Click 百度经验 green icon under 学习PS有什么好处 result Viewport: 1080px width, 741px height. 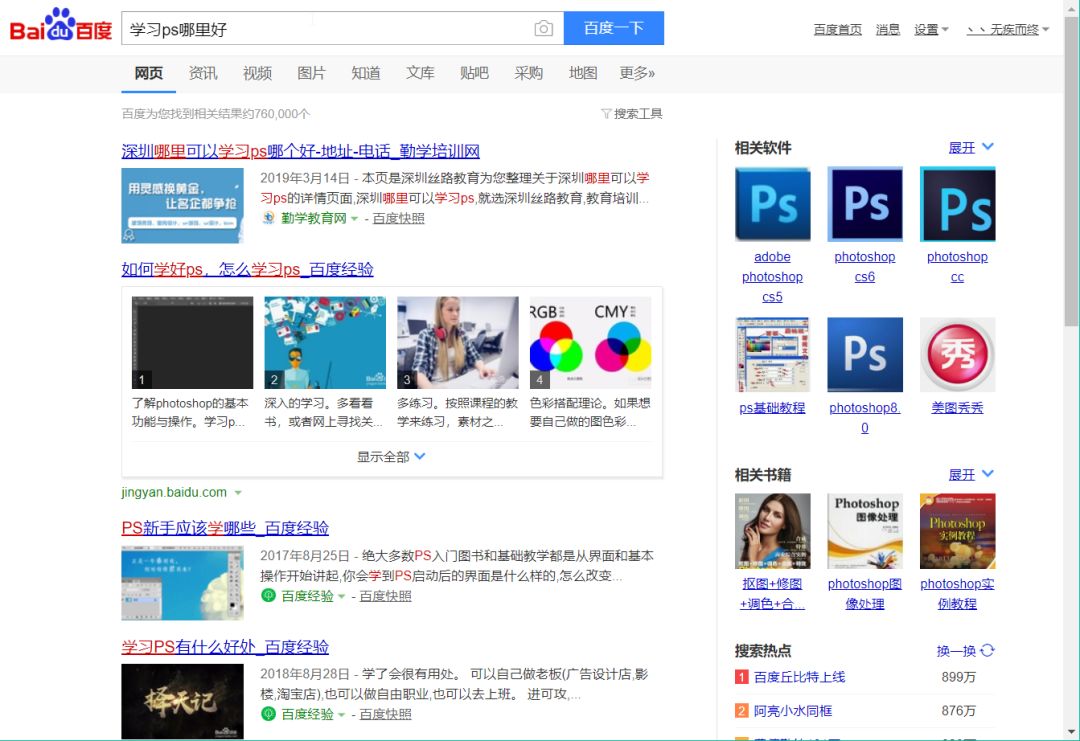[268, 714]
